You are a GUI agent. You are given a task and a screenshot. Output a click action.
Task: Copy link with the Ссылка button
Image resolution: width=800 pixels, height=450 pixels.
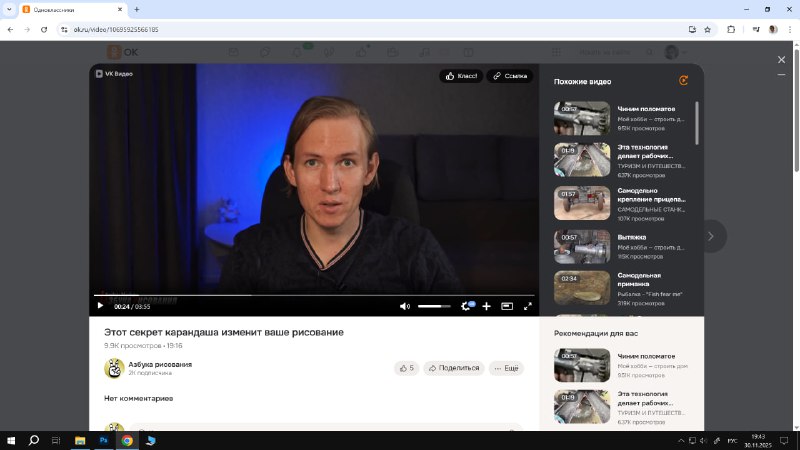pos(510,76)
